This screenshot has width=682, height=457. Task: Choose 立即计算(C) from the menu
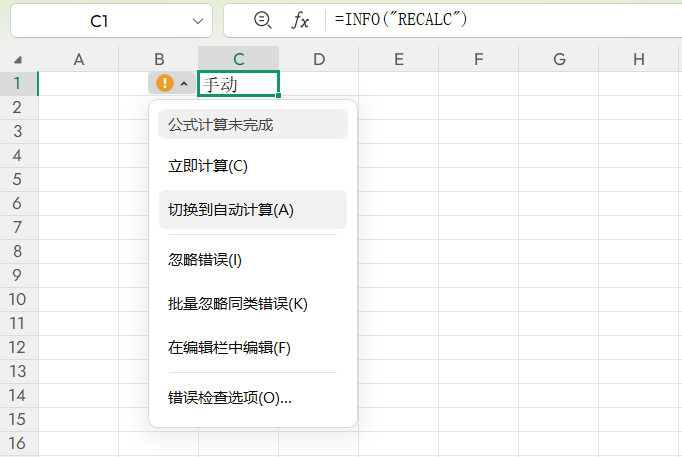tap(253, 166)
